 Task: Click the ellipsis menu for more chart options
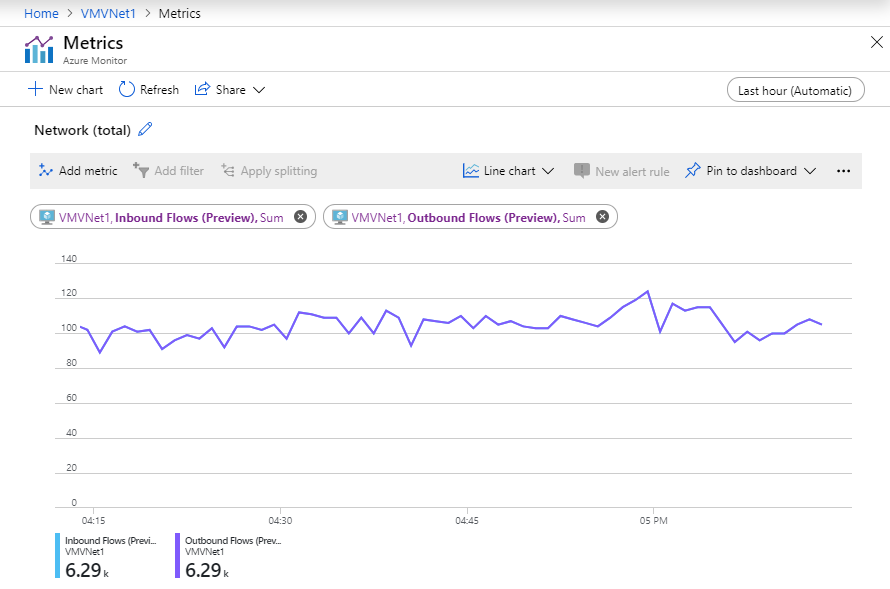tap(845, 170)
